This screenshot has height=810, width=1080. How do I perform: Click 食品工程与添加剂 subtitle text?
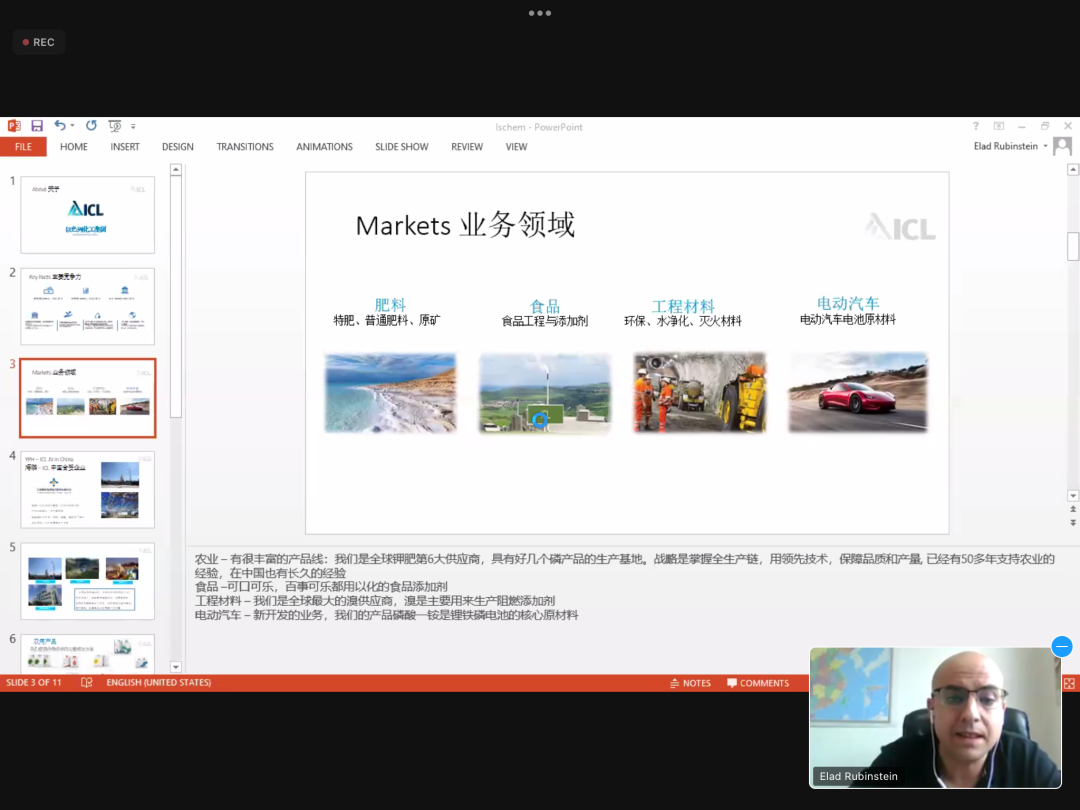point(544,321)
